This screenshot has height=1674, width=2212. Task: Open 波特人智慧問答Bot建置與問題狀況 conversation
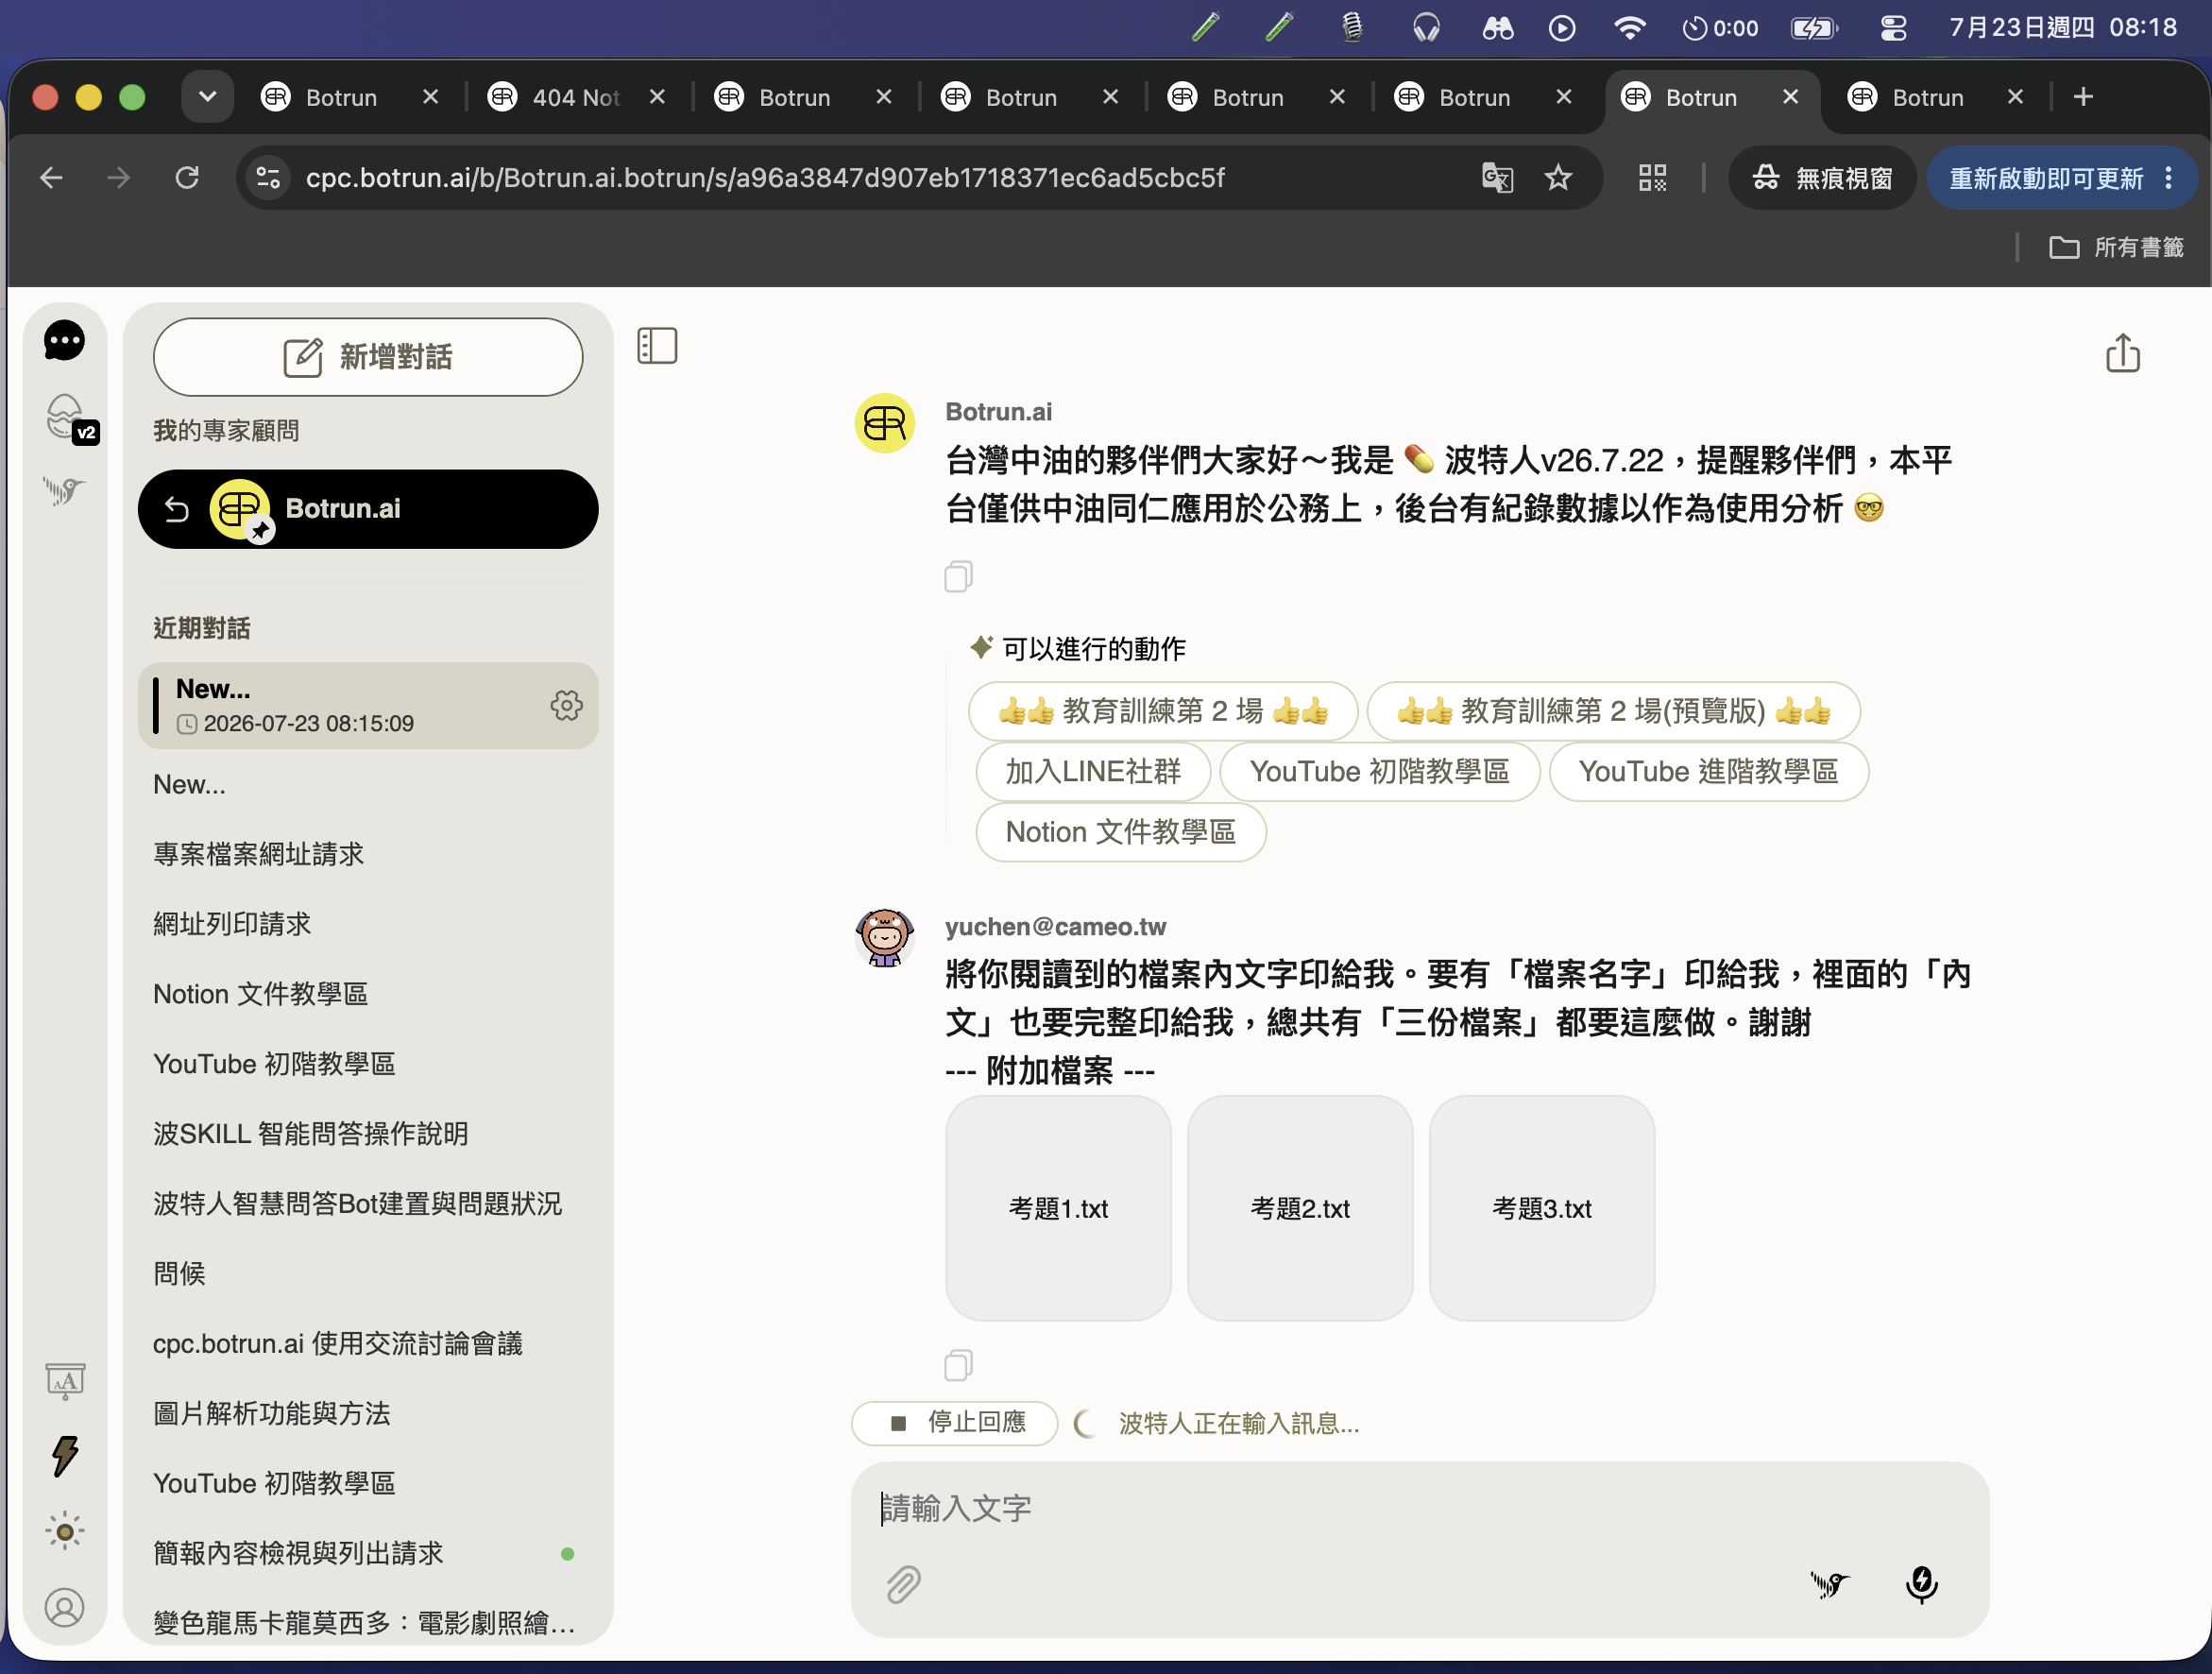pos(357,1204)
